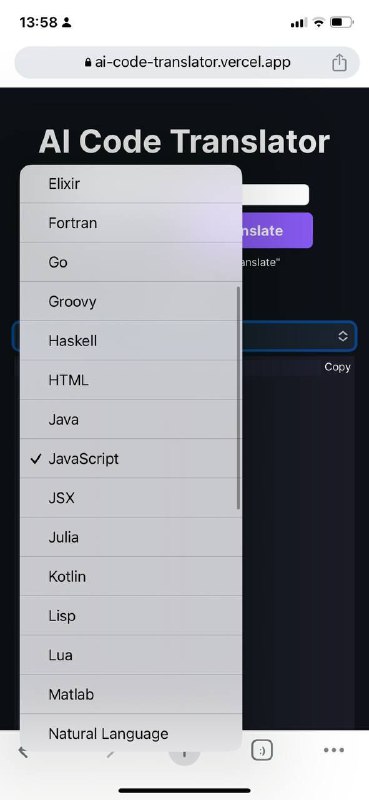Tap the AI Code Translator heading

(x=184, y=141)
